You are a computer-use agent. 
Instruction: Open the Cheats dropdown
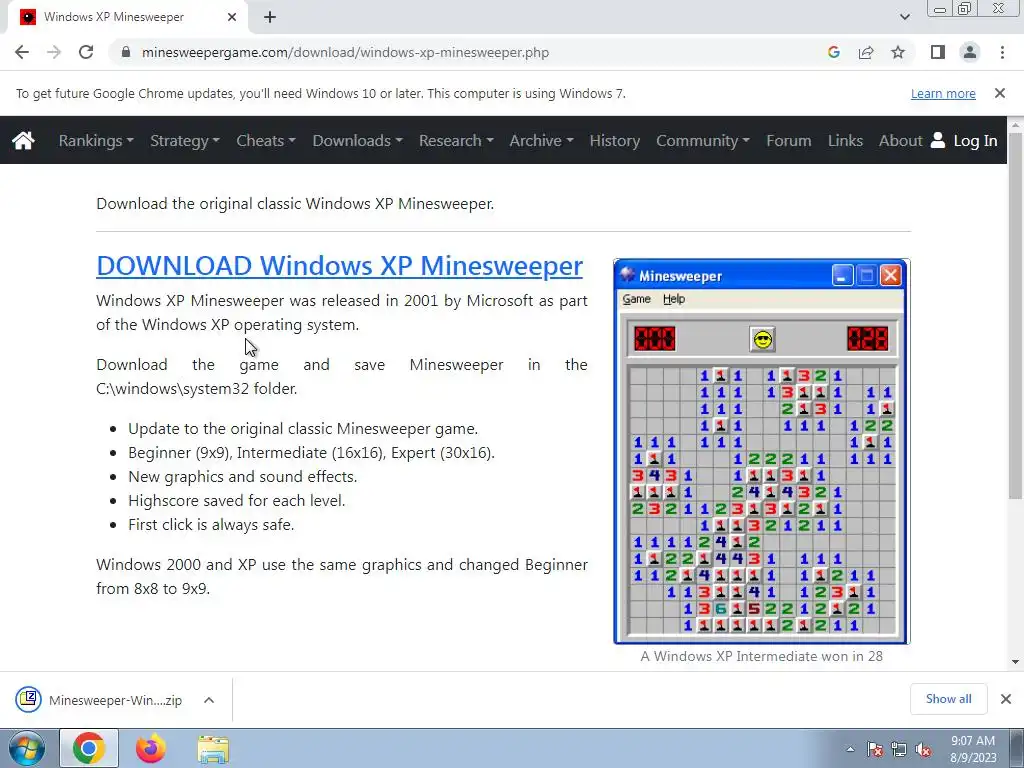pos(266,140)
